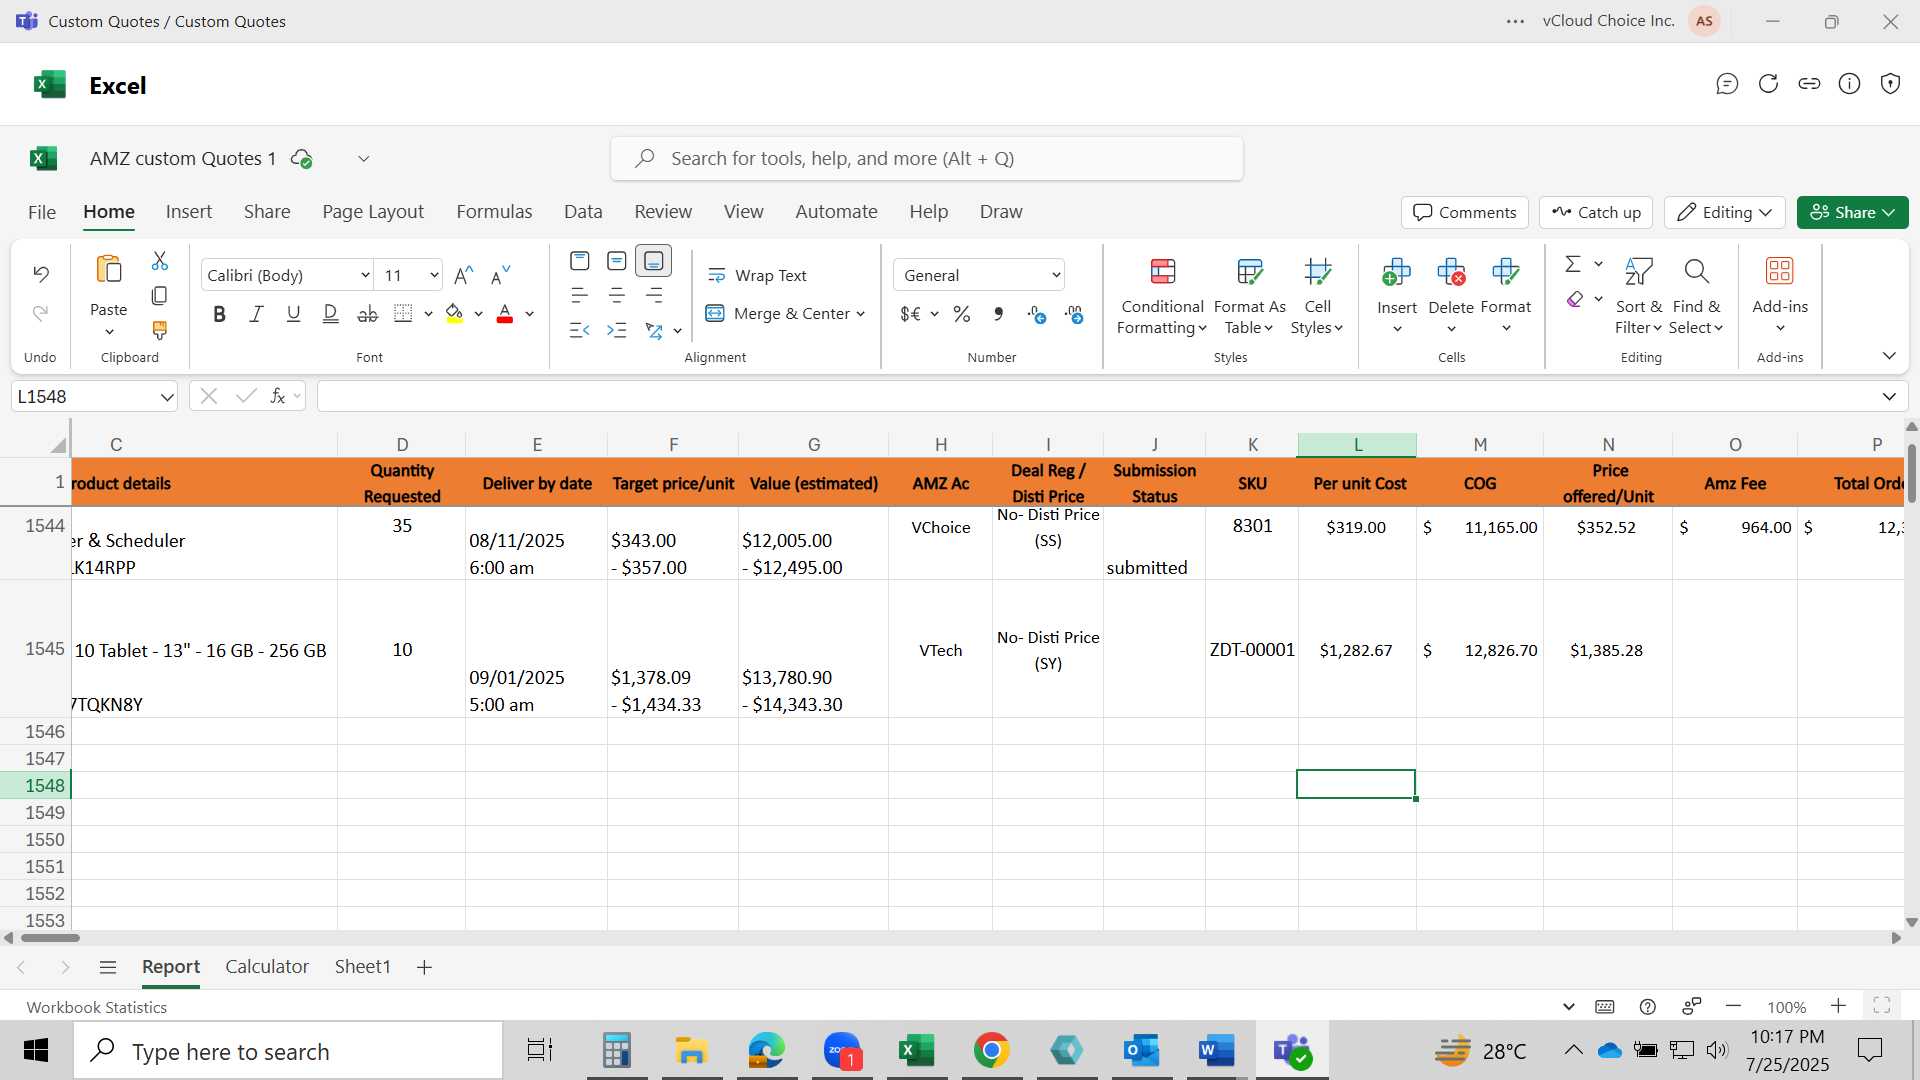Open the General number format dropdown
The image size is (1920, 1080).
point(1056,275)
